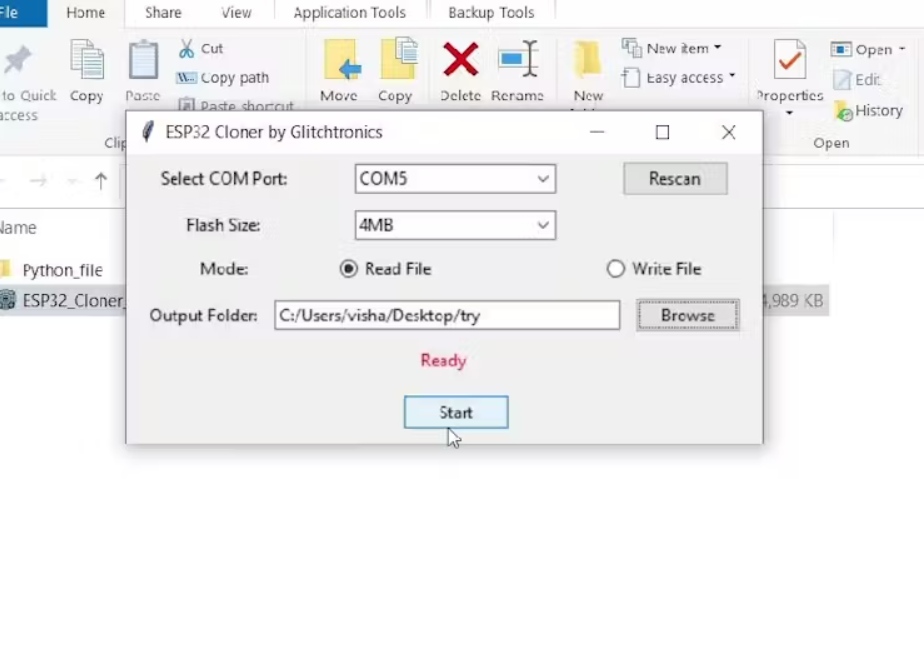Click the Cut scissors icon

[186, 48]
